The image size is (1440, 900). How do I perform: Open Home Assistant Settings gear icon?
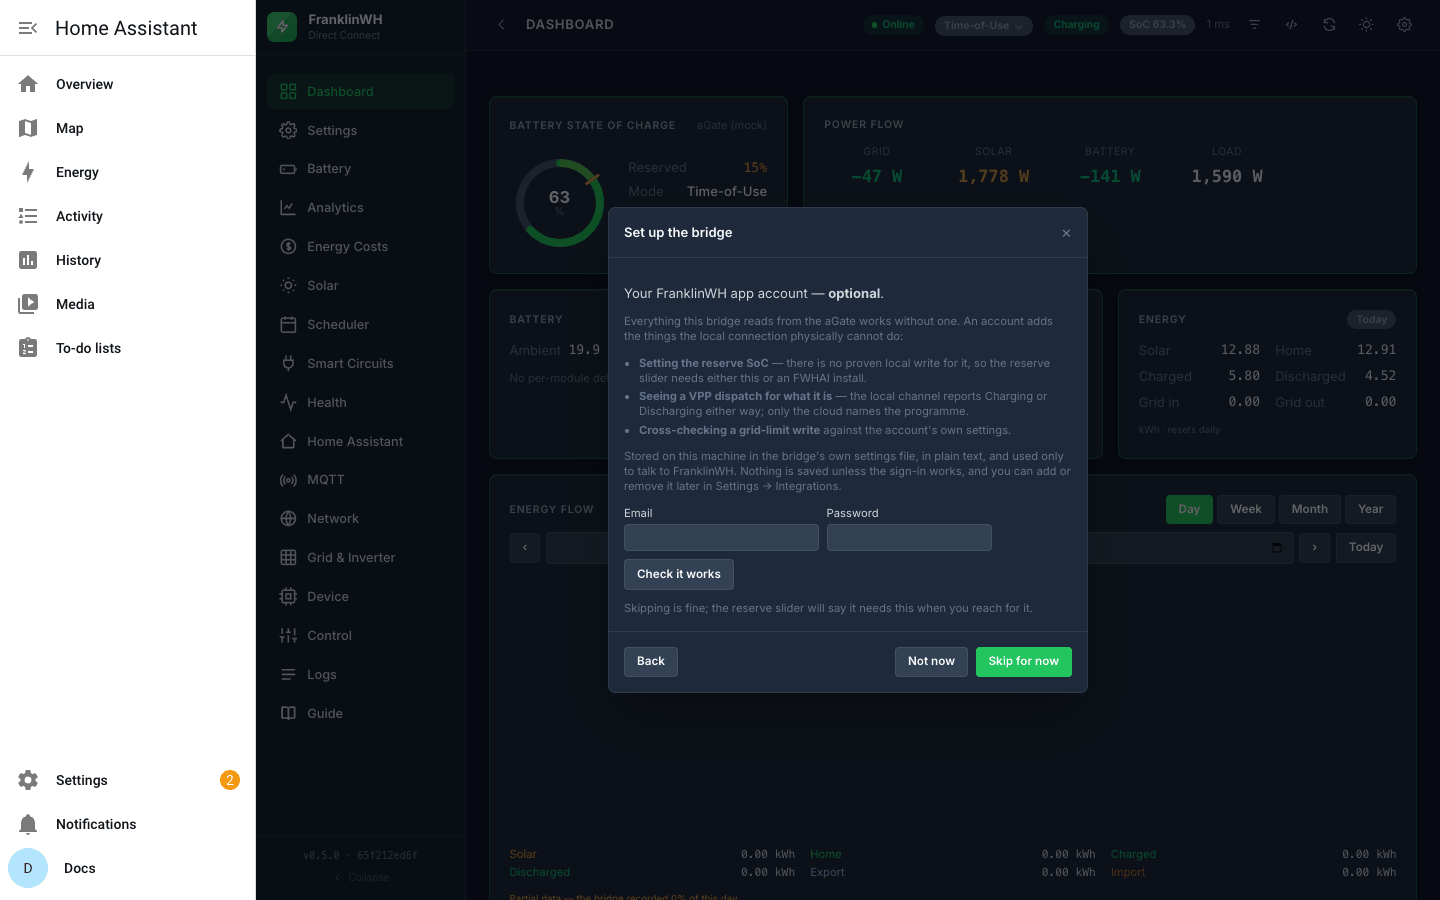pos(28,780)
